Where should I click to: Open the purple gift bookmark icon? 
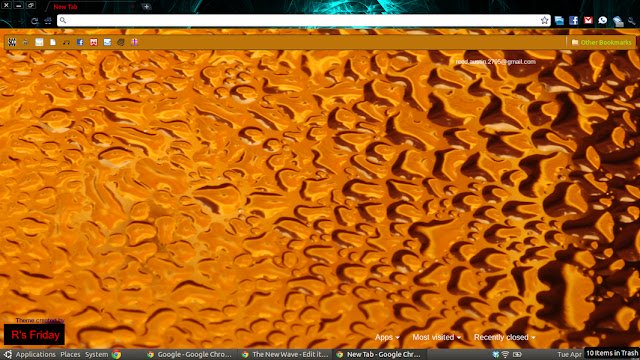pos(134,42)
